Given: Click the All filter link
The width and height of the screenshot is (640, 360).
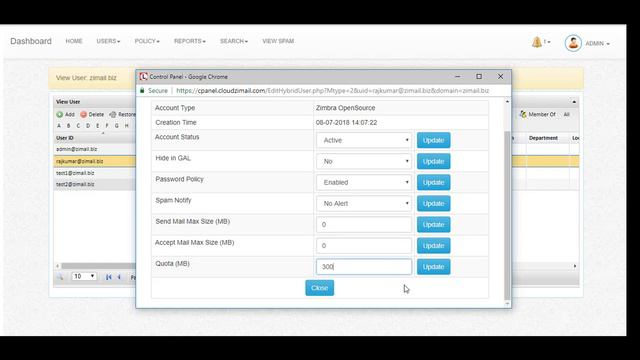Looking at the screenshot, I should [567, 115].
